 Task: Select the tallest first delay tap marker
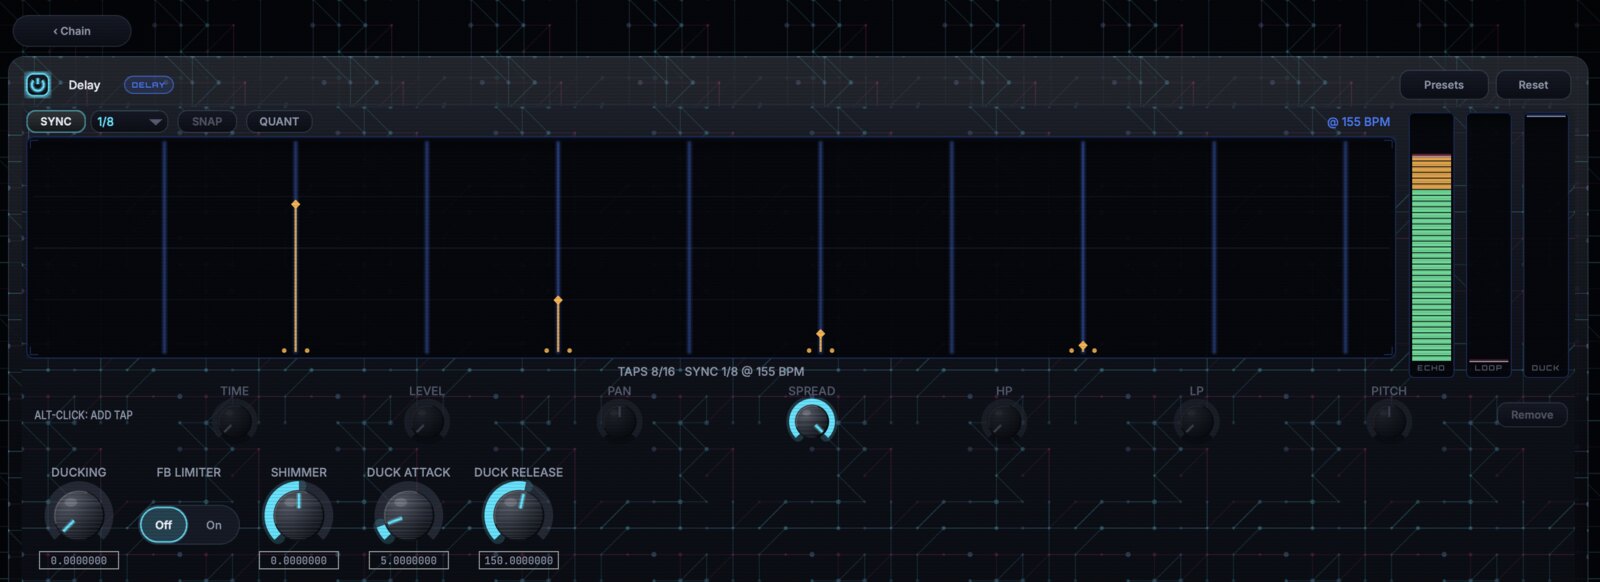pos(295,204)
